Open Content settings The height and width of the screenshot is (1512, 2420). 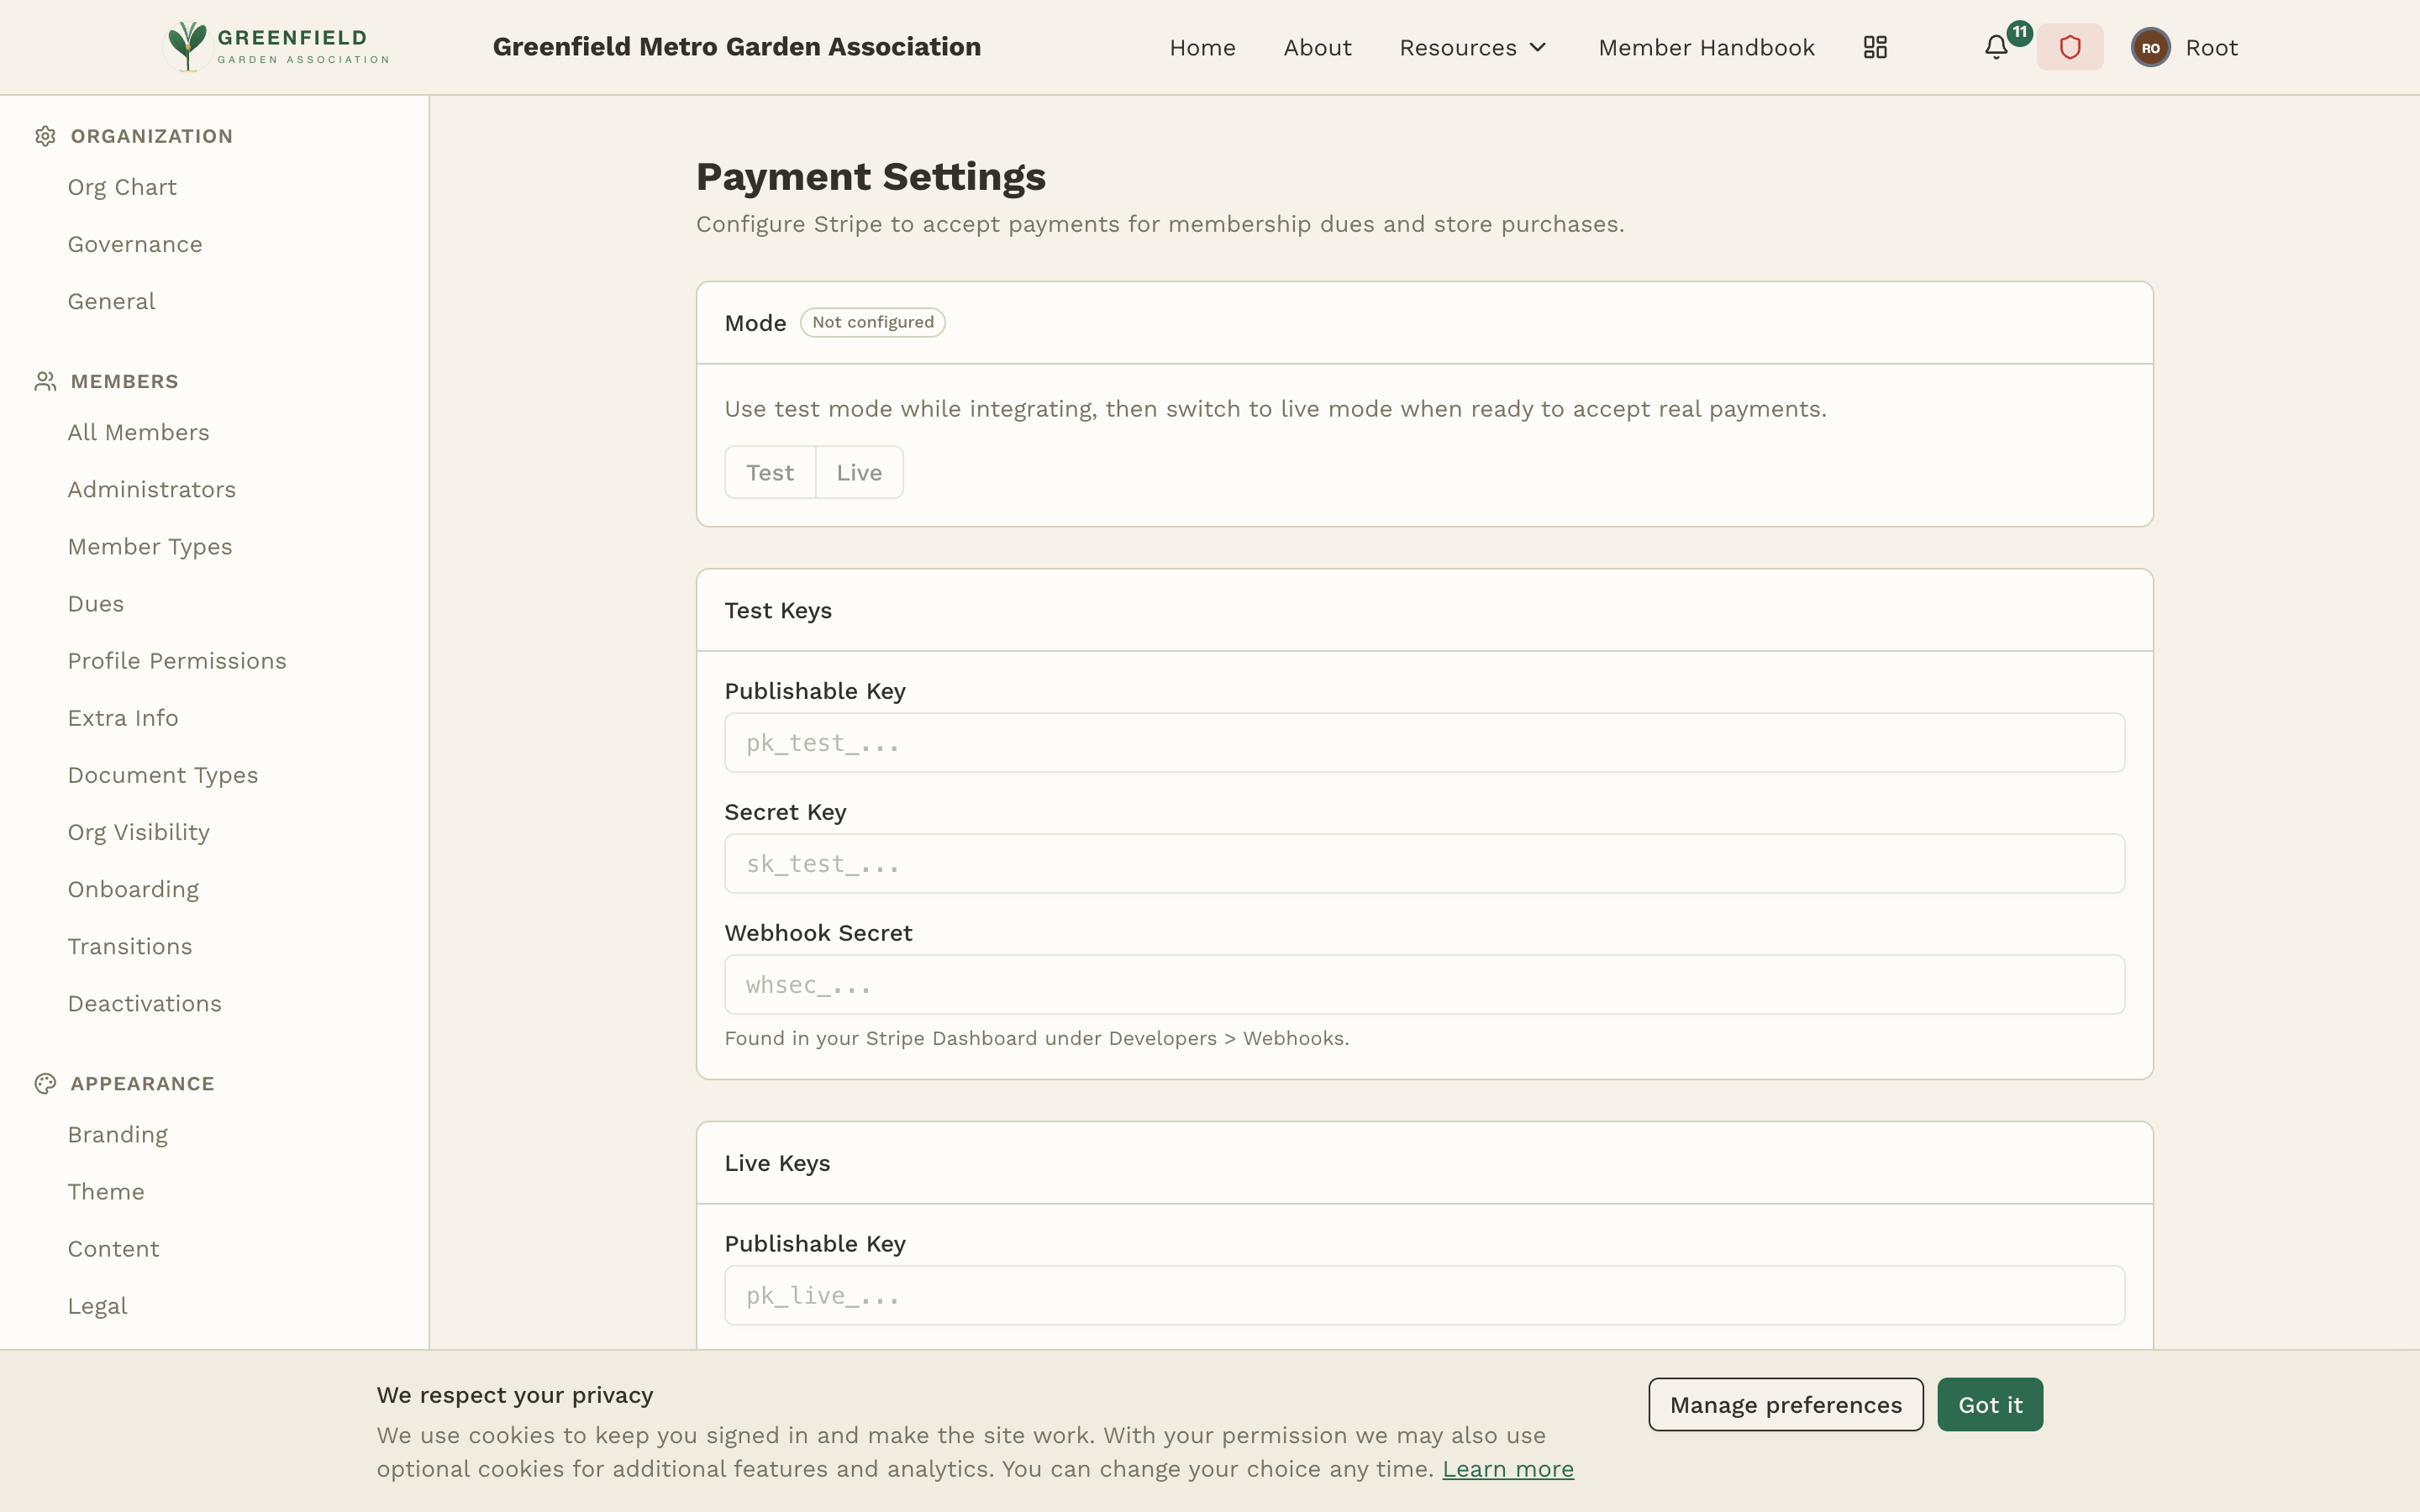point(113,1248)
